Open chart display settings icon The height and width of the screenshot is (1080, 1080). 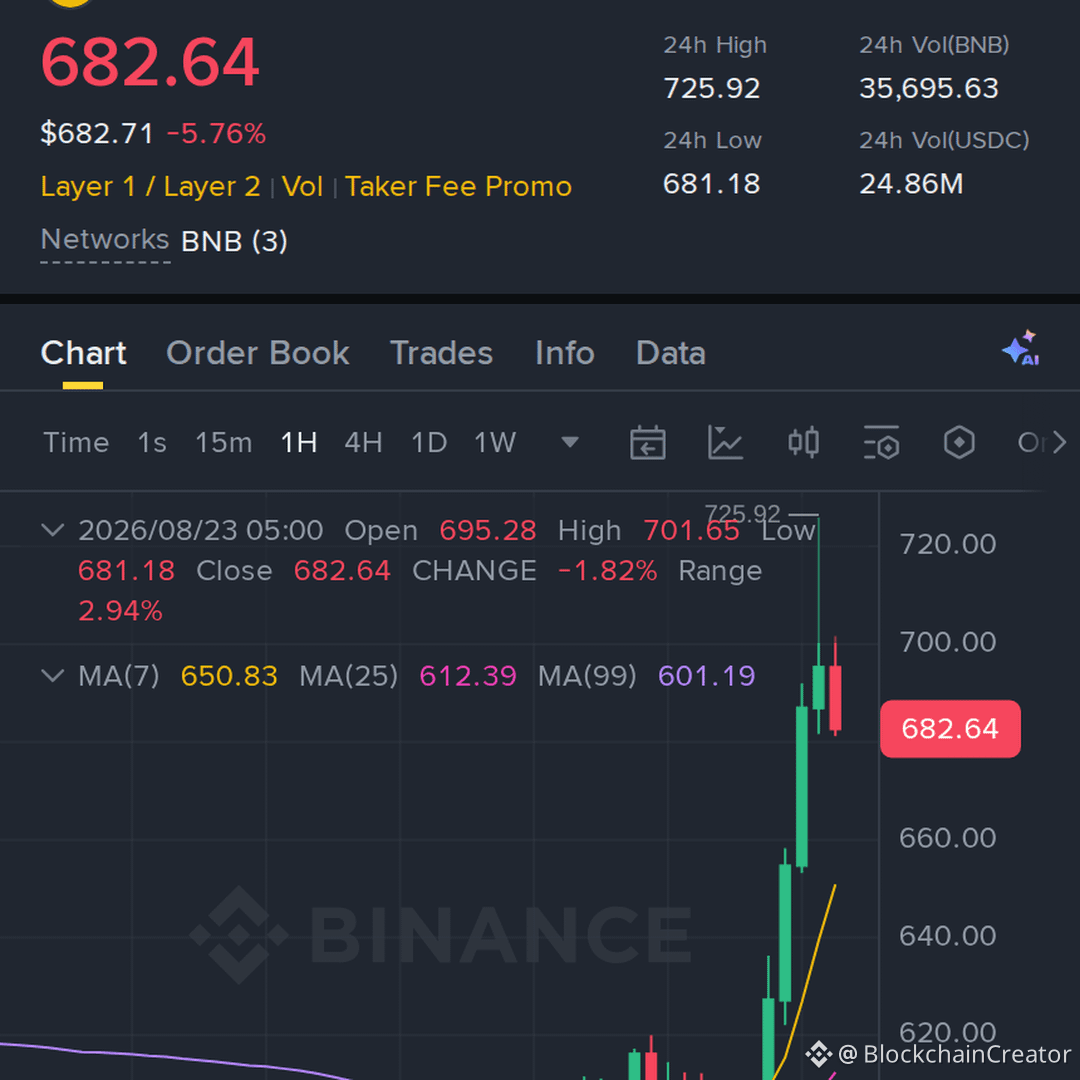[881, 442]
